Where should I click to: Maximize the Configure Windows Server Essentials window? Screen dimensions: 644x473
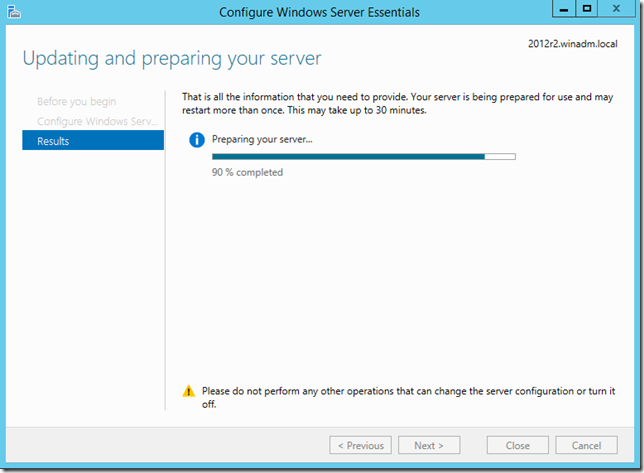click(587, 9)
